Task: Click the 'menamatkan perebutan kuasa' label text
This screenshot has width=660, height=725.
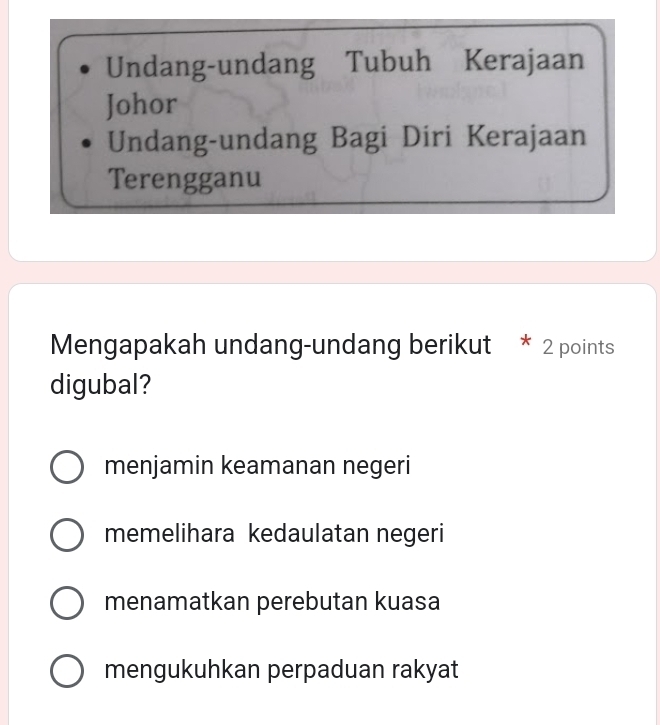Action: point(271,602)
